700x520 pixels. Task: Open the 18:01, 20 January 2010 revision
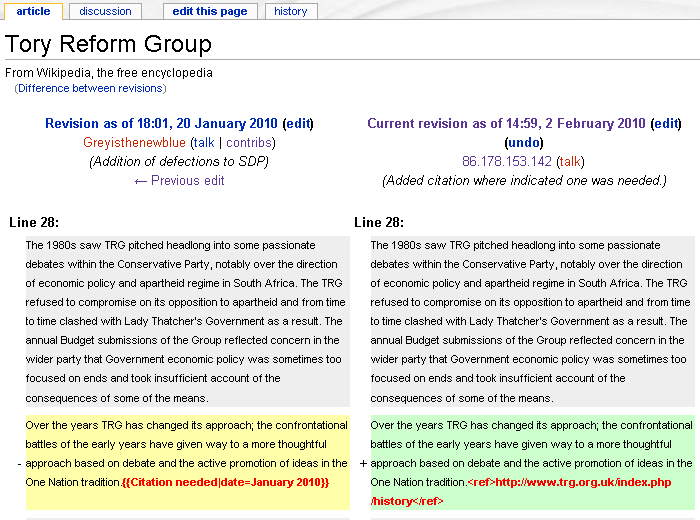(x=160, y=124)
